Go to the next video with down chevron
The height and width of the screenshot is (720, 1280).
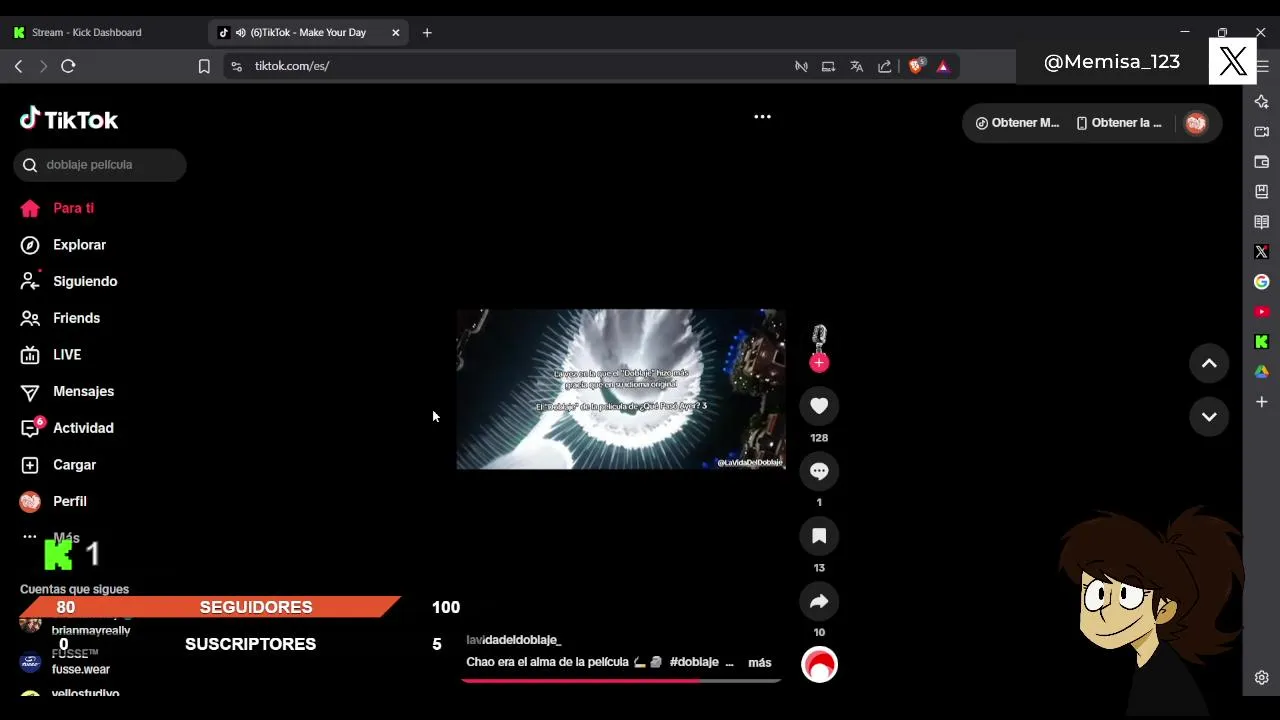pyautogui.click(x=1209, y=417)
